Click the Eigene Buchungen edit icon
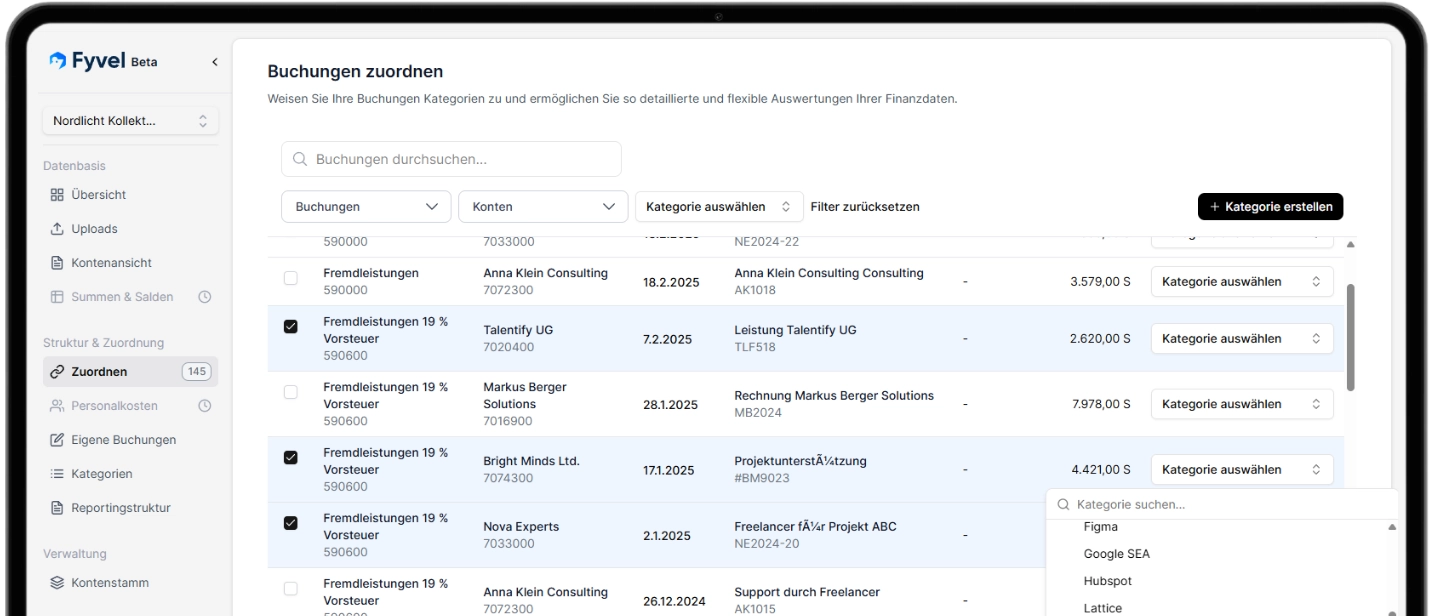 (57, 440)
